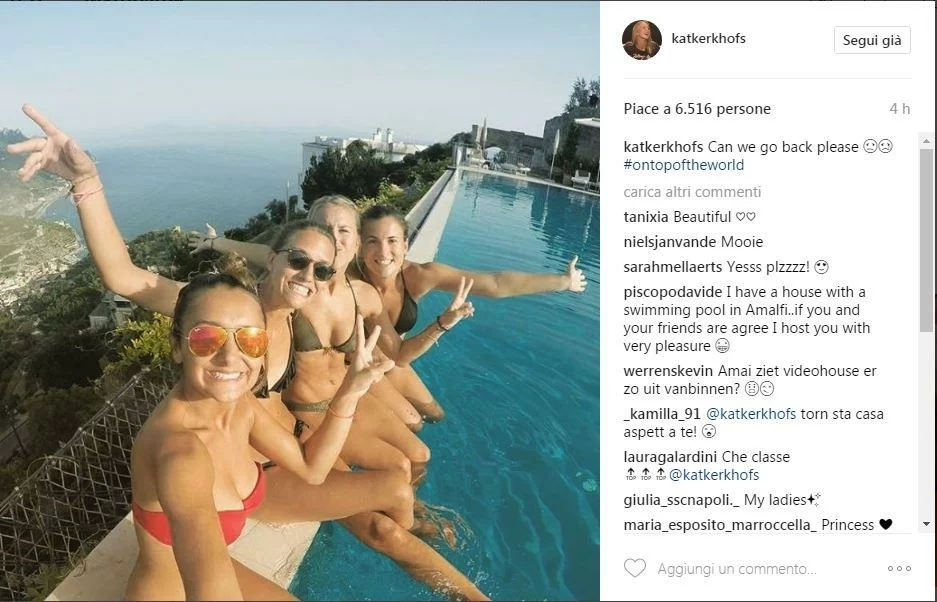
Task: Click the katkerkhofs profile avatar
Action: coord(641,40)
